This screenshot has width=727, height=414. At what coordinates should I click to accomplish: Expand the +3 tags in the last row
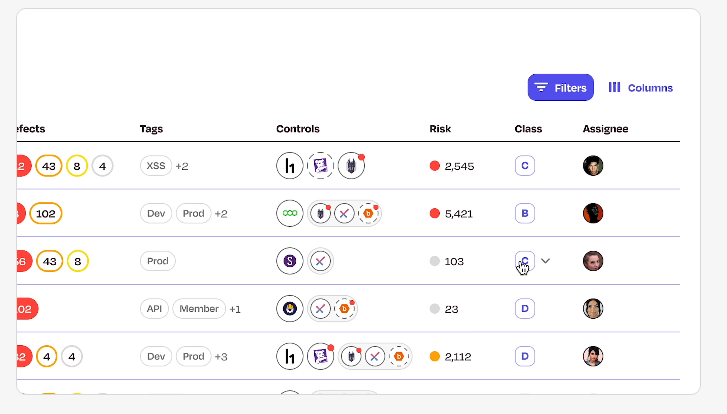(221, 357)
